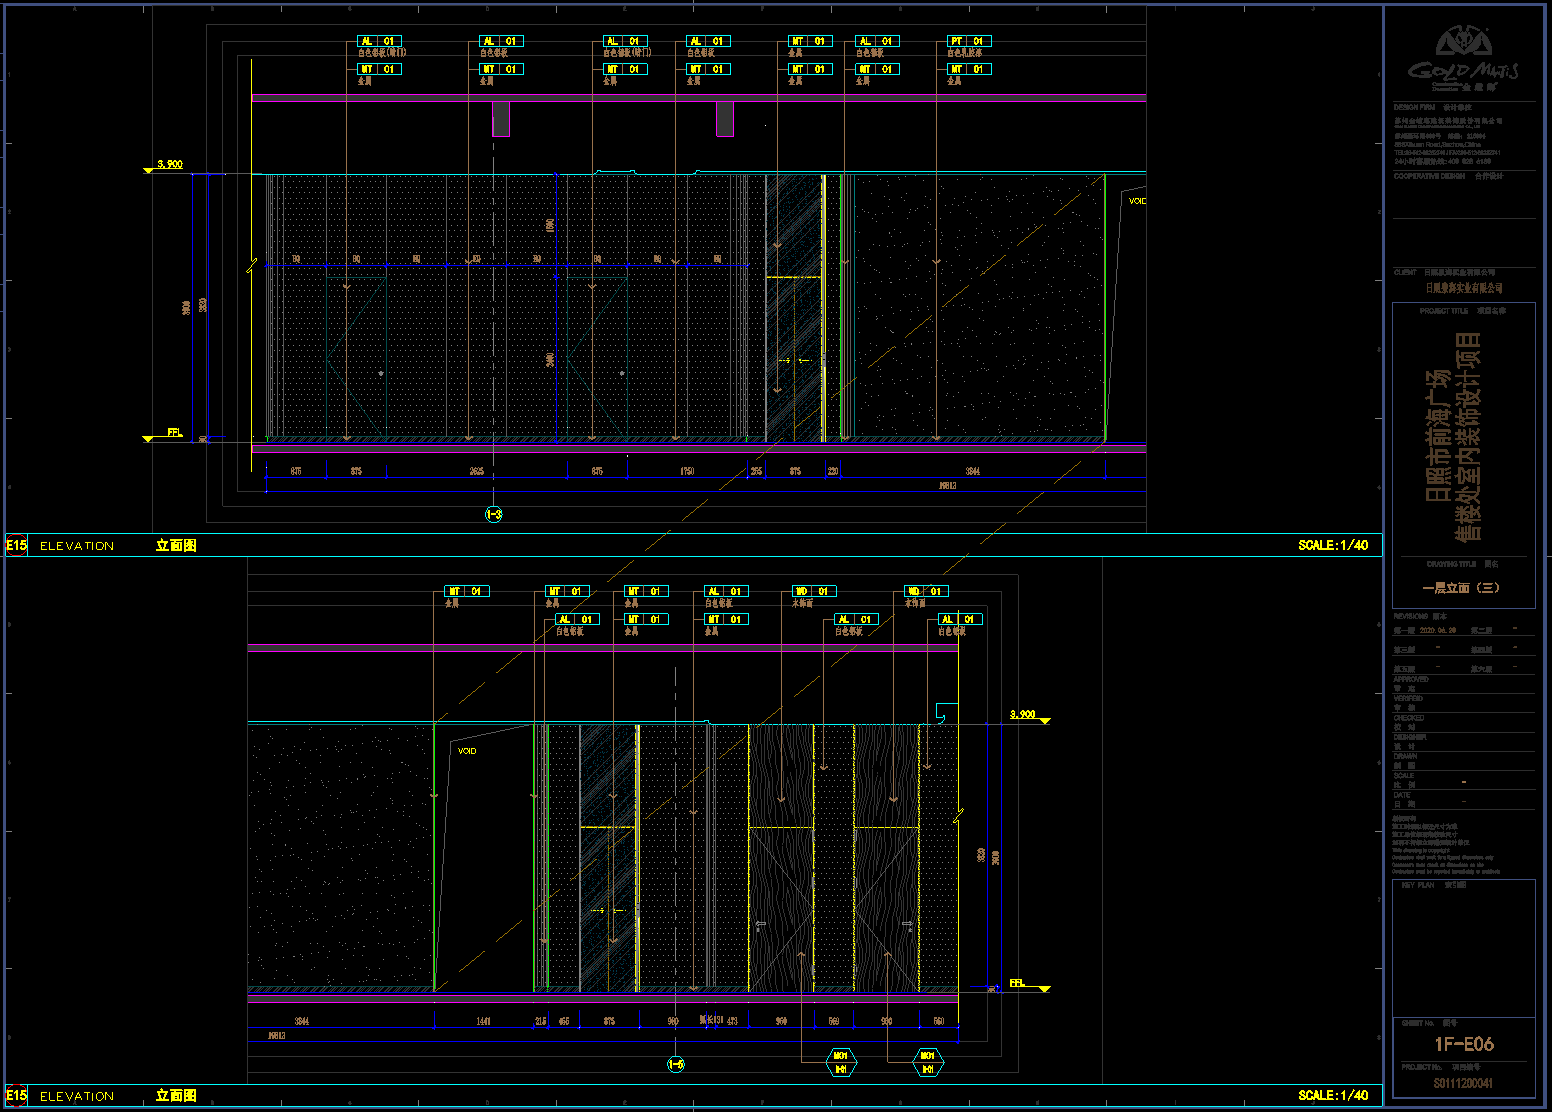Select the FFL level marker in lower elevation
Viewport: 1552px width, 1112px height.
click(x=1017, y=983)
